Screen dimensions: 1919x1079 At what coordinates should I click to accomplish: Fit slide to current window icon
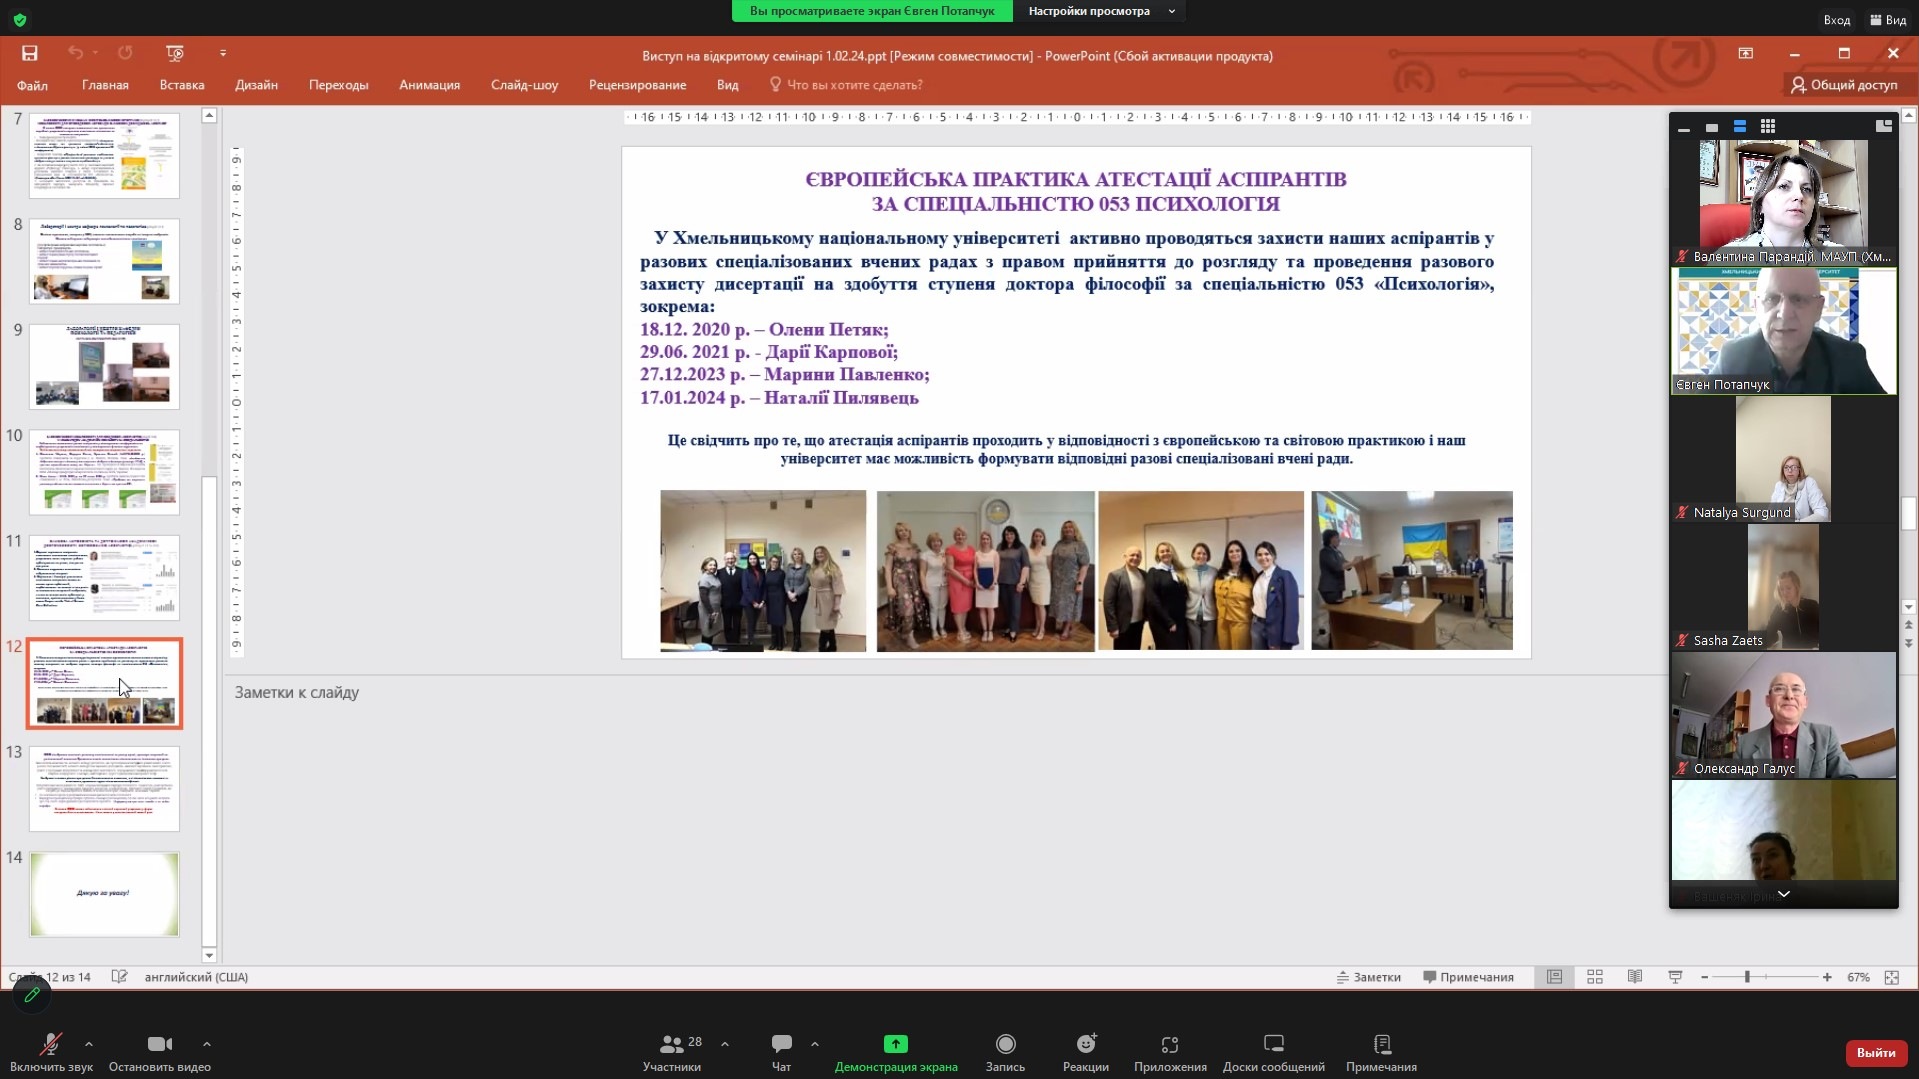point(1892,977)
